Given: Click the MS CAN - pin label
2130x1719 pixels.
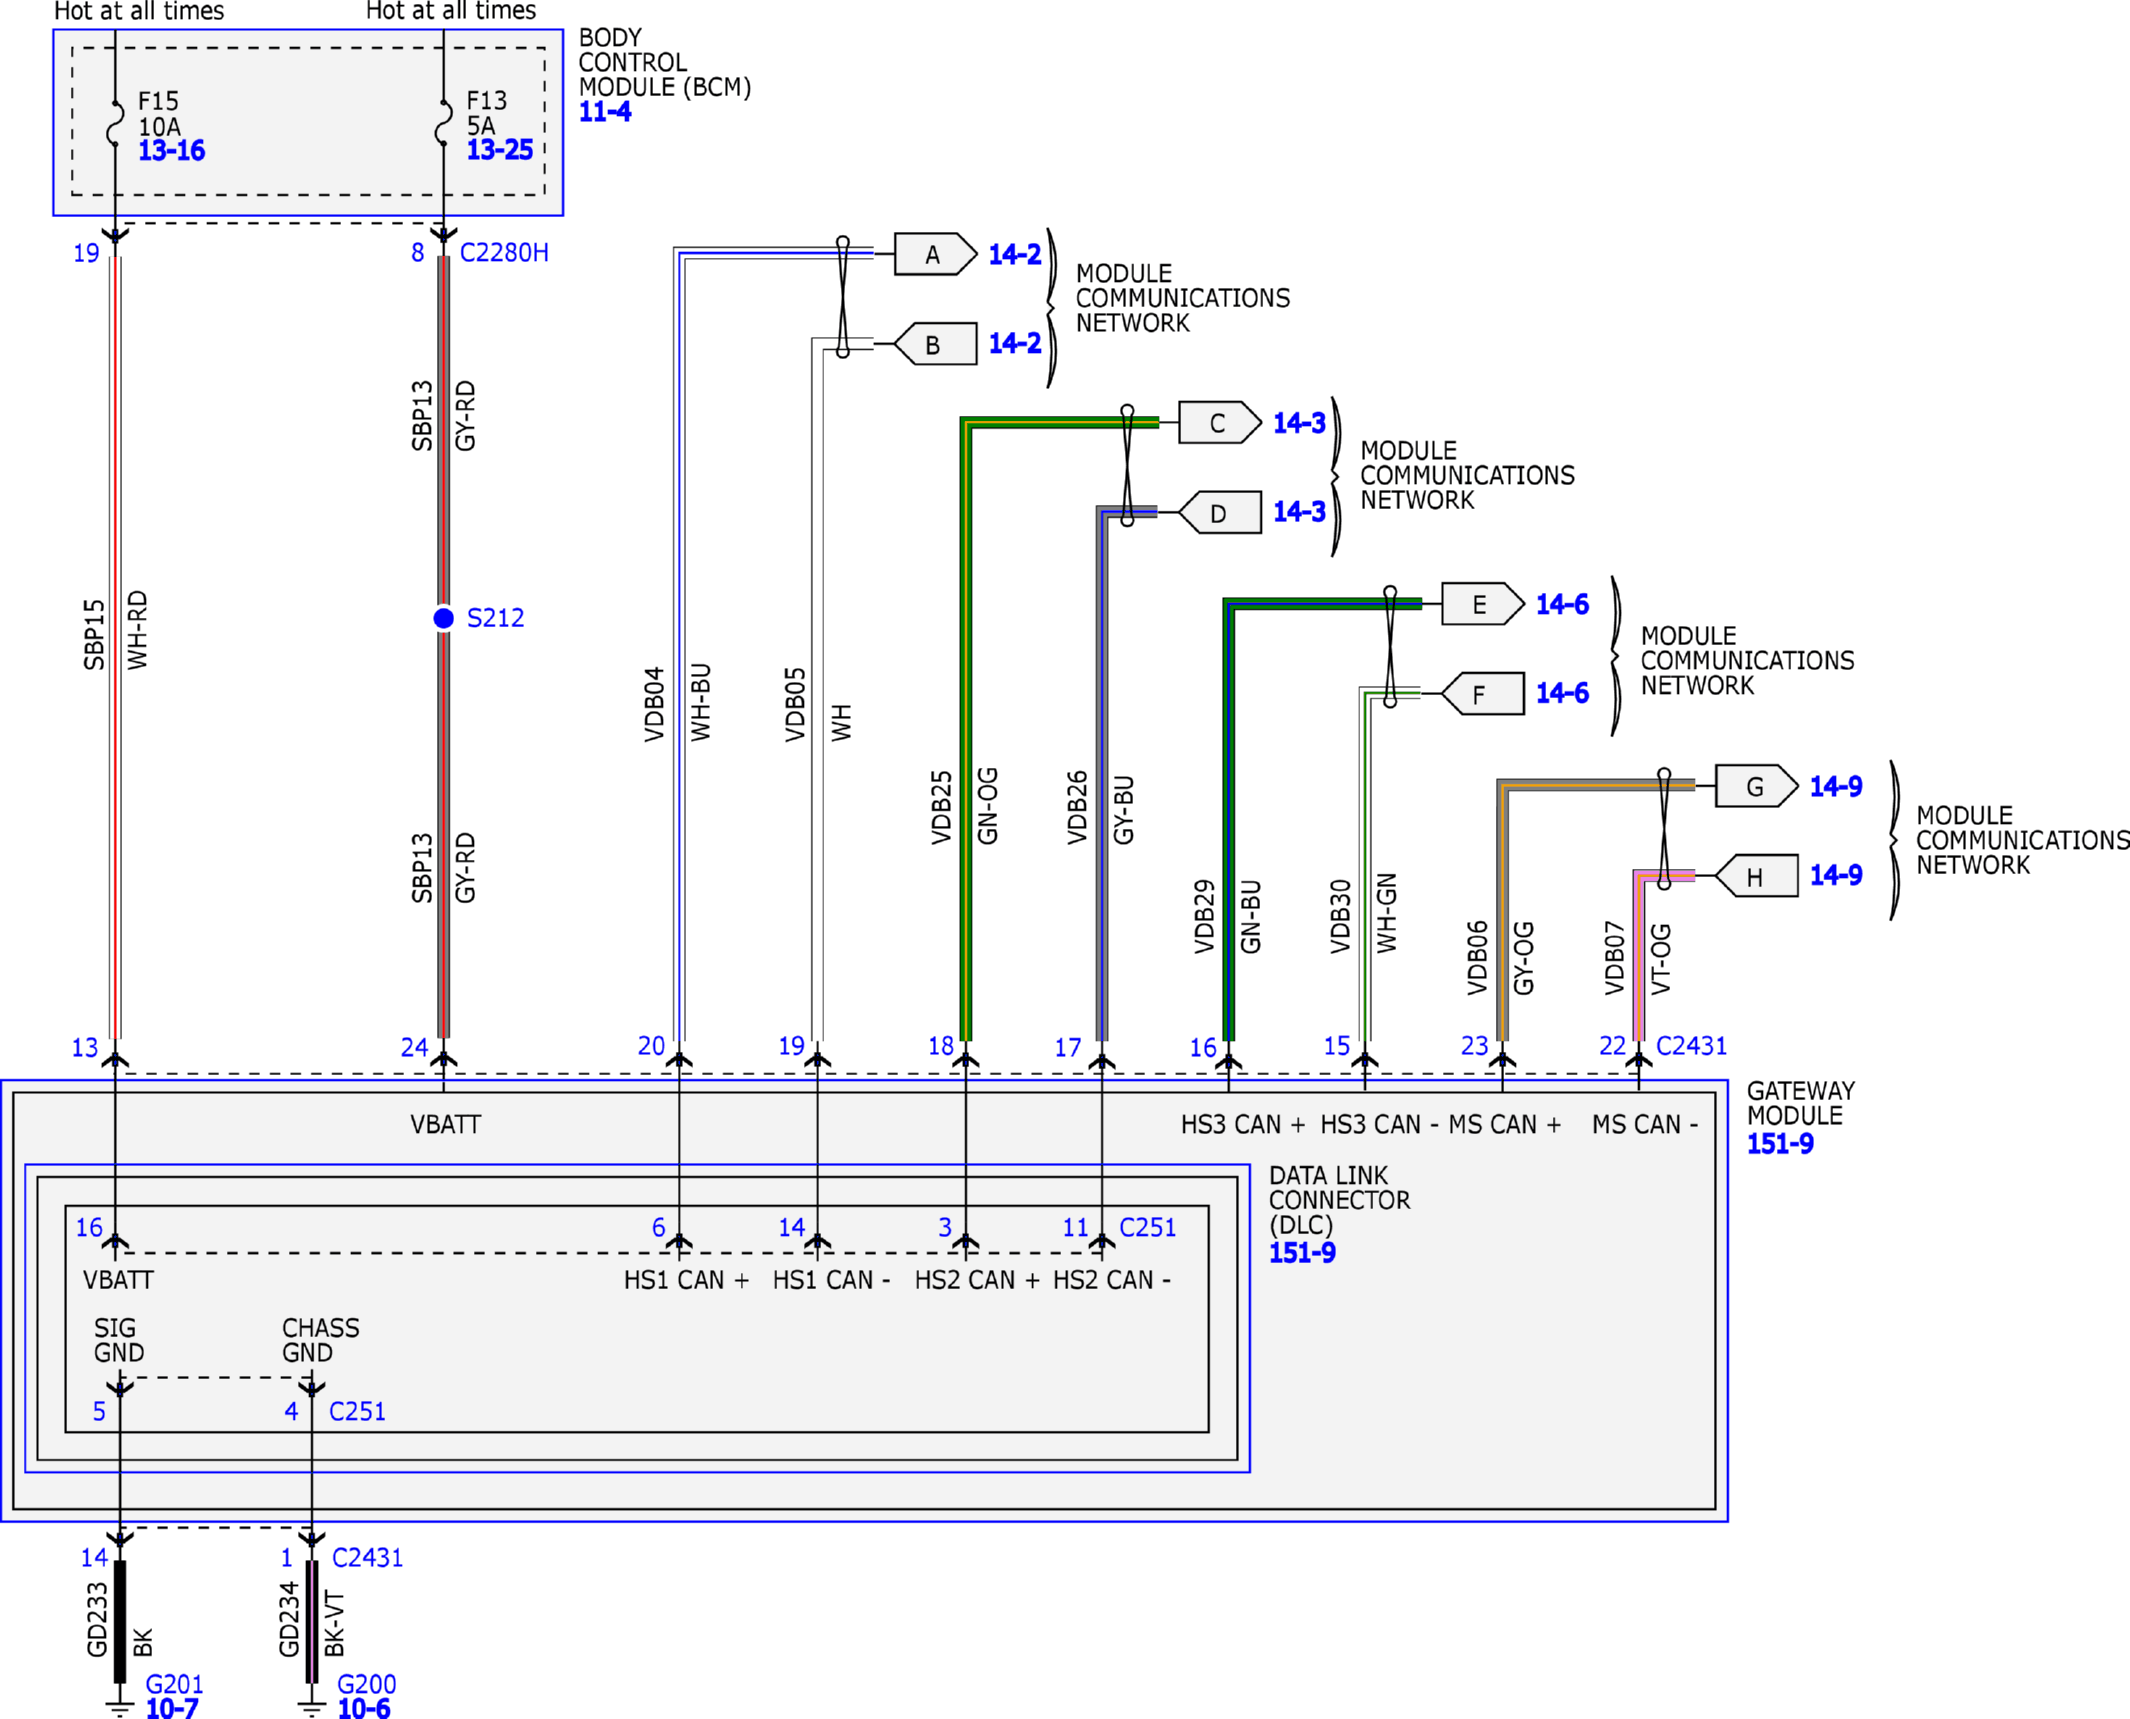Looking at the screenshot, I should 1645,1125.
